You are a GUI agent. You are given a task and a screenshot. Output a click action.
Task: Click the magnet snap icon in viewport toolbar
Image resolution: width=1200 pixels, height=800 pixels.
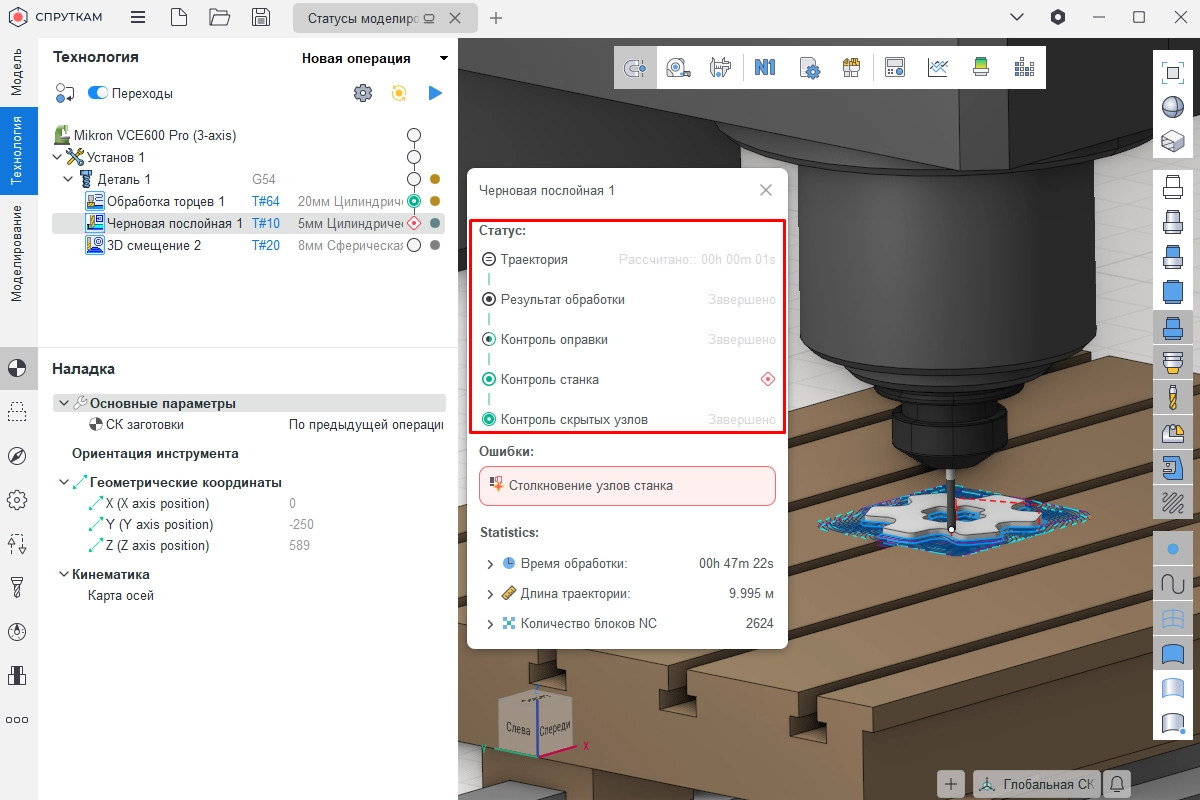pos(635,68)
